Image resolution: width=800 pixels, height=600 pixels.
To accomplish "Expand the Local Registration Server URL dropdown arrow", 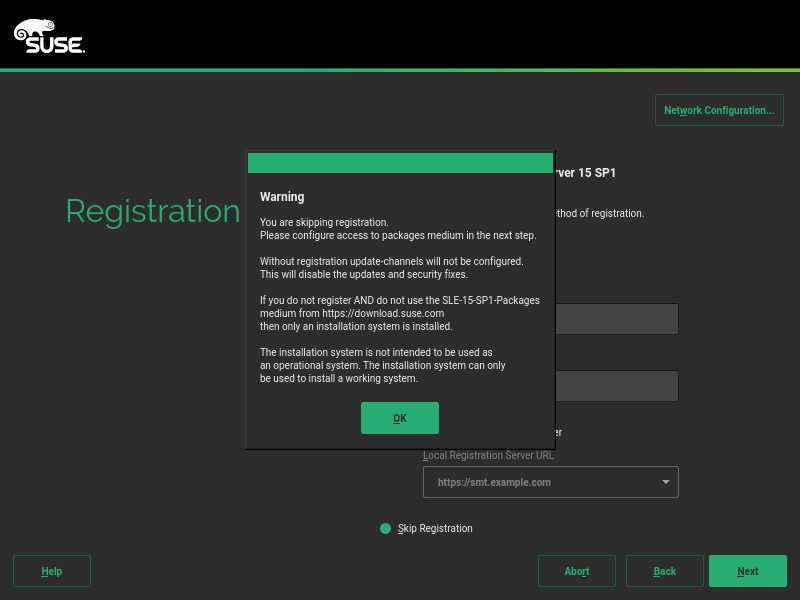I will click(665, 482).
